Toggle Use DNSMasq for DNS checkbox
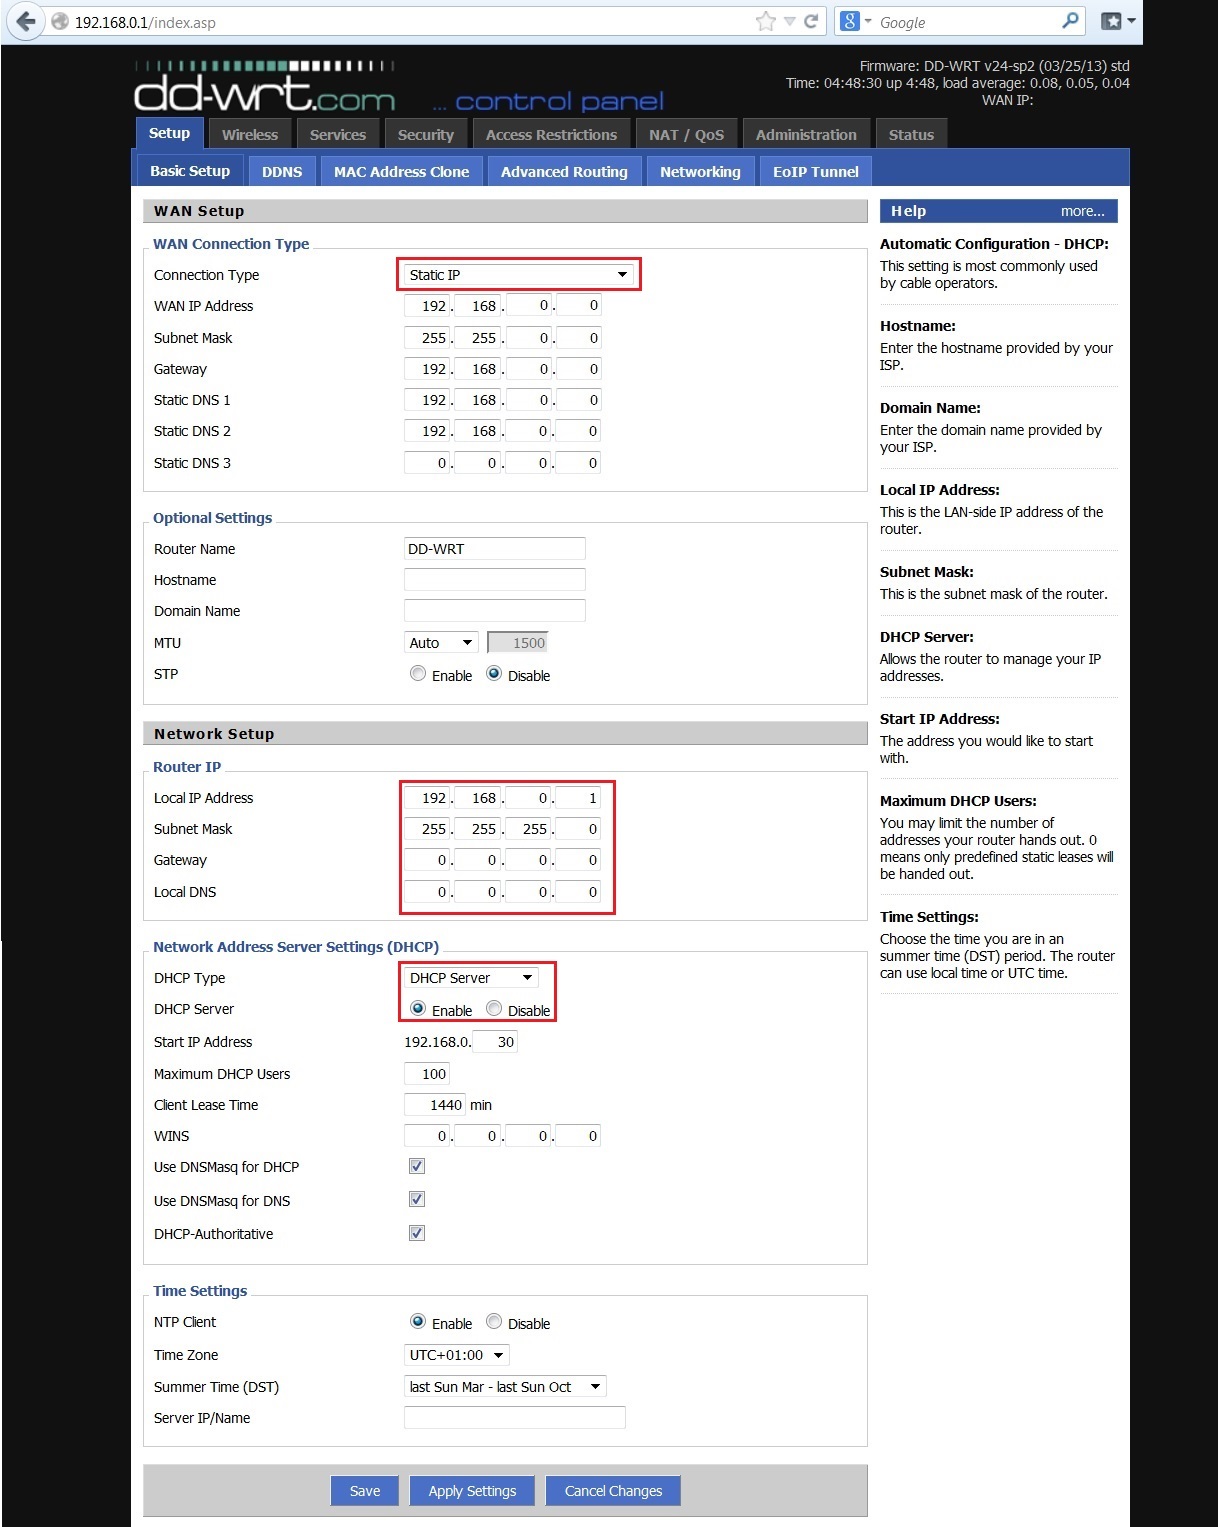The width and height of the screenshot is (1218, 1527). tap(417, 1199)
